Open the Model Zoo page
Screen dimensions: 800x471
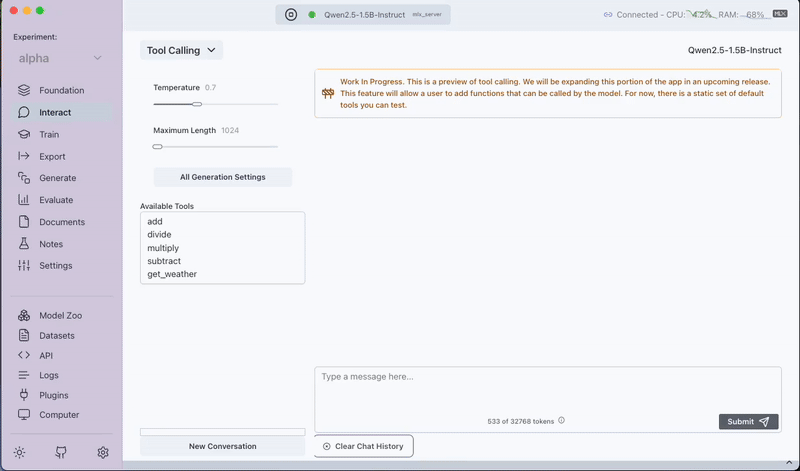(59, 315)
